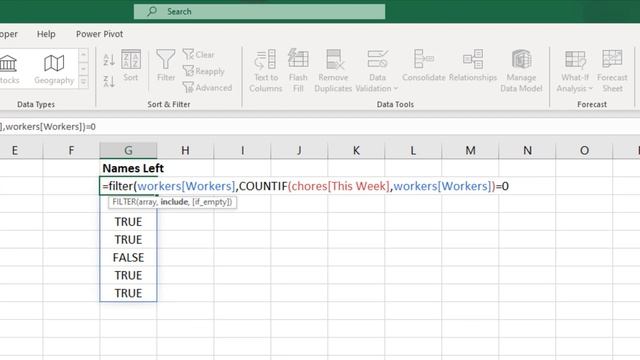Select the Stocks data type icon
This screenshot has width=640, height=360.
pos(8,69)
